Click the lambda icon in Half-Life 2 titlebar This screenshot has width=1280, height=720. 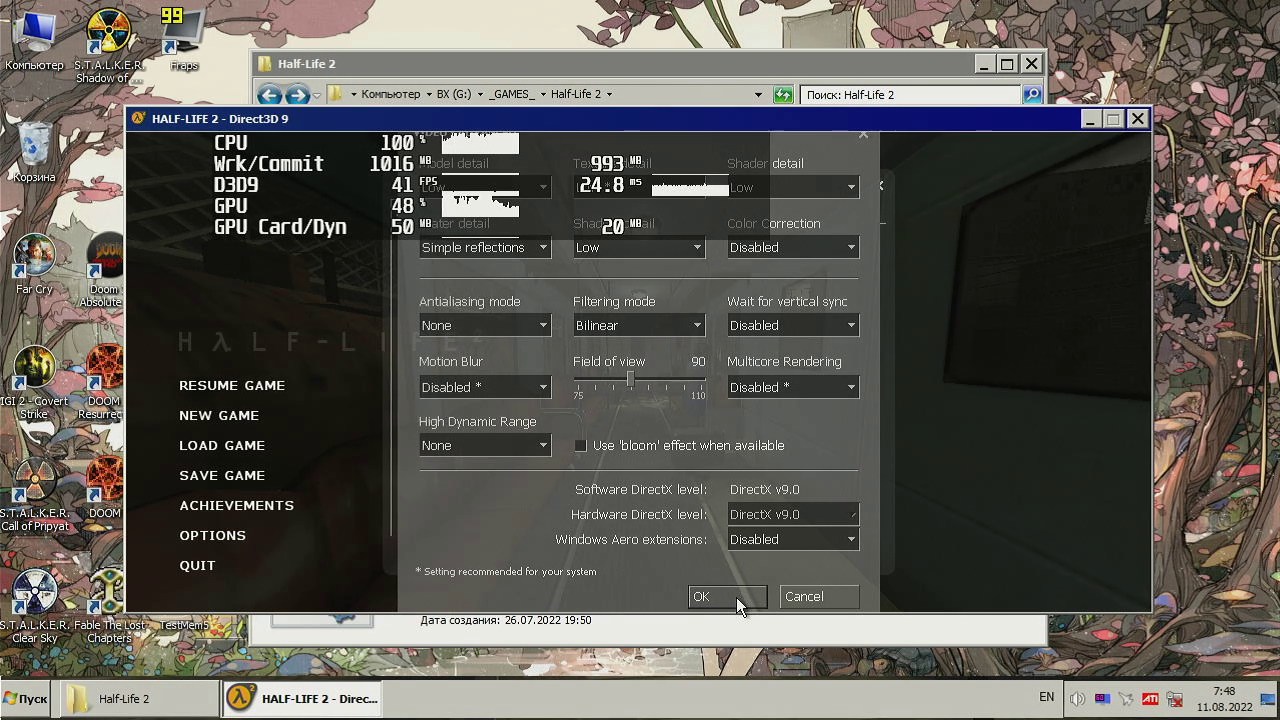pos(138,119)
